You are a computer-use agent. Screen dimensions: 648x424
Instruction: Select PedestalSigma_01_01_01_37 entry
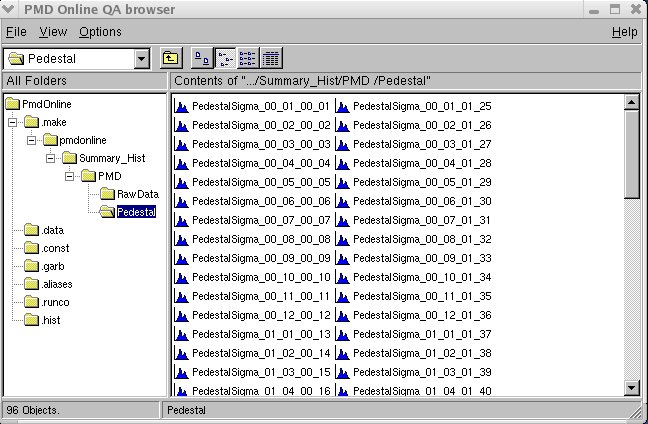point(414,334)
